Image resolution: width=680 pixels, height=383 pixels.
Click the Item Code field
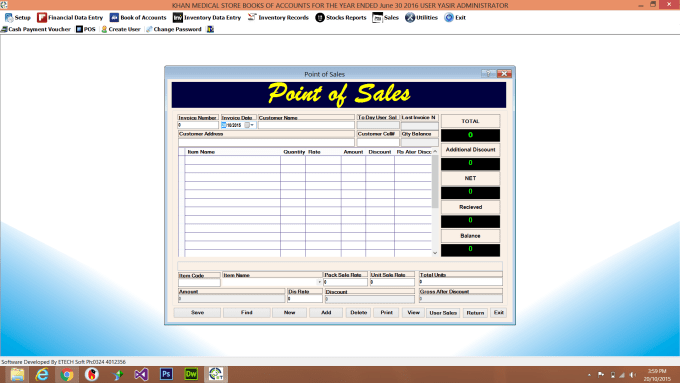click(x=199, y=282)
